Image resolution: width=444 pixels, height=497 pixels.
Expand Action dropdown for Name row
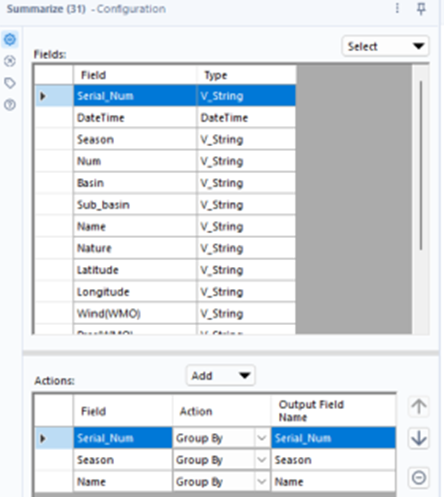pos(262,482)
